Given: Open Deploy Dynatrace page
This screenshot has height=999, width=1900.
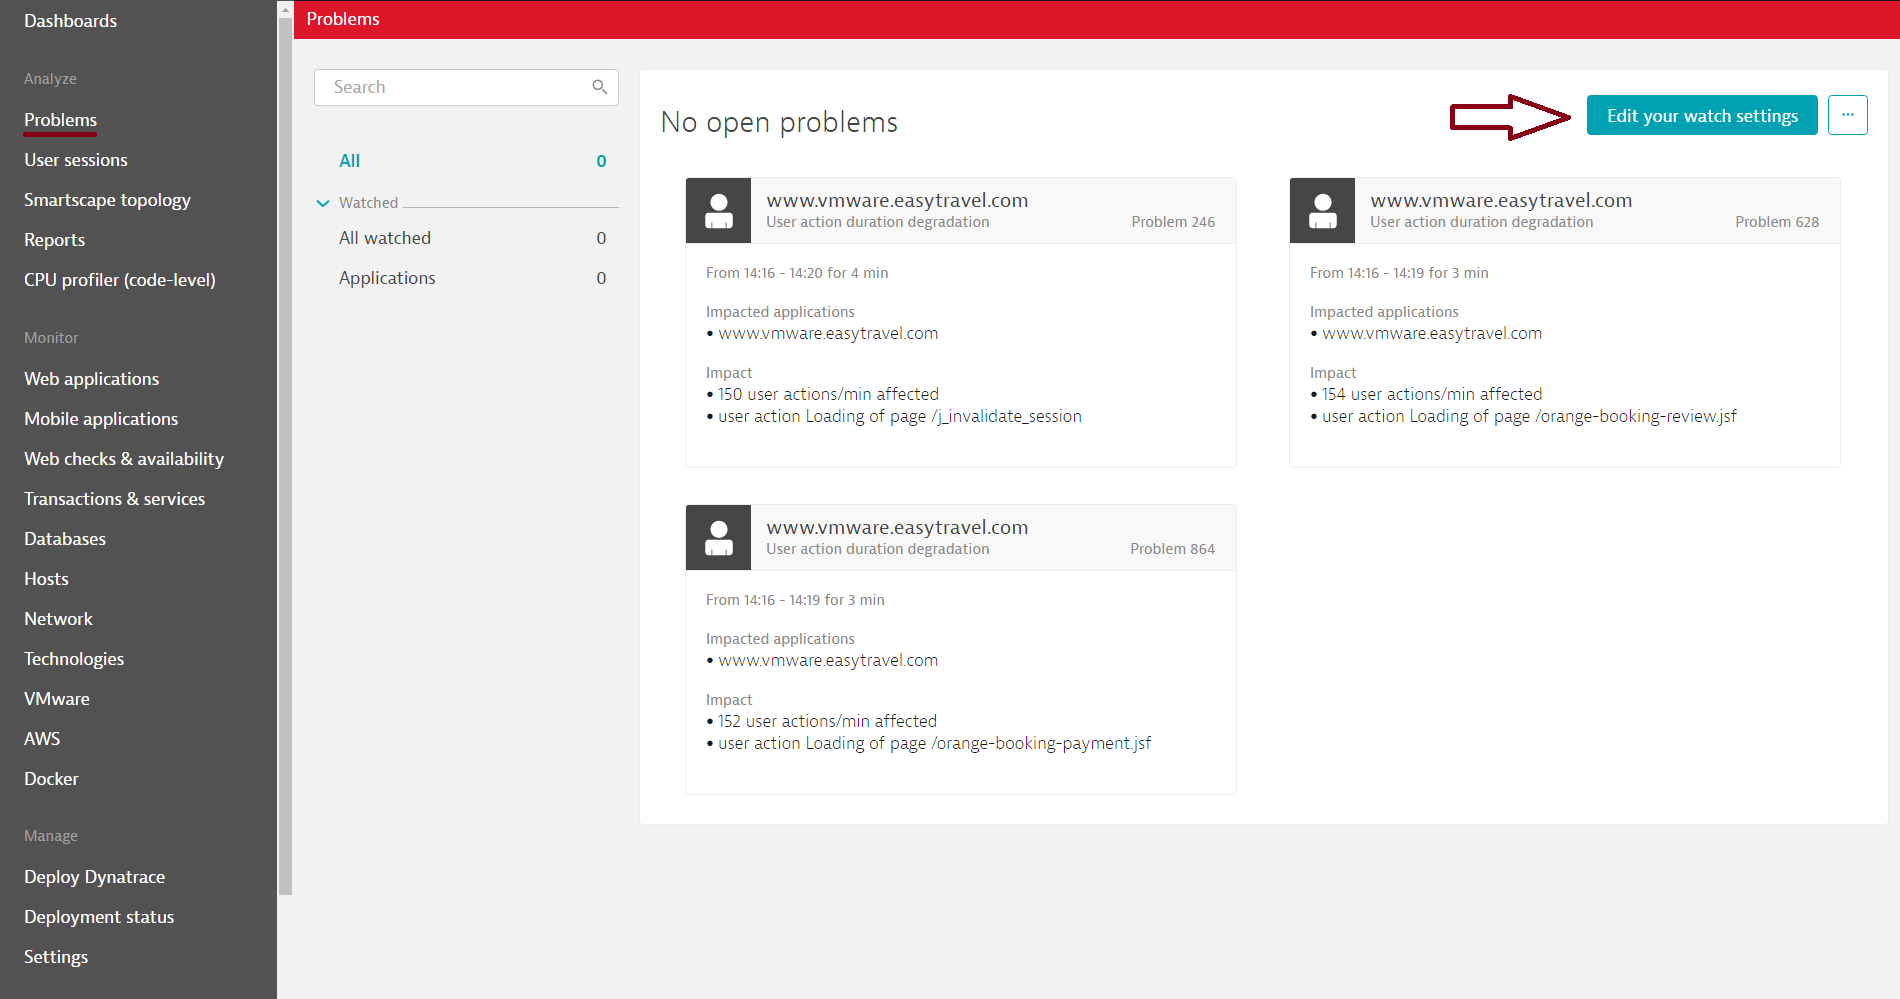Looking at the screenshot, I should 94,876.
